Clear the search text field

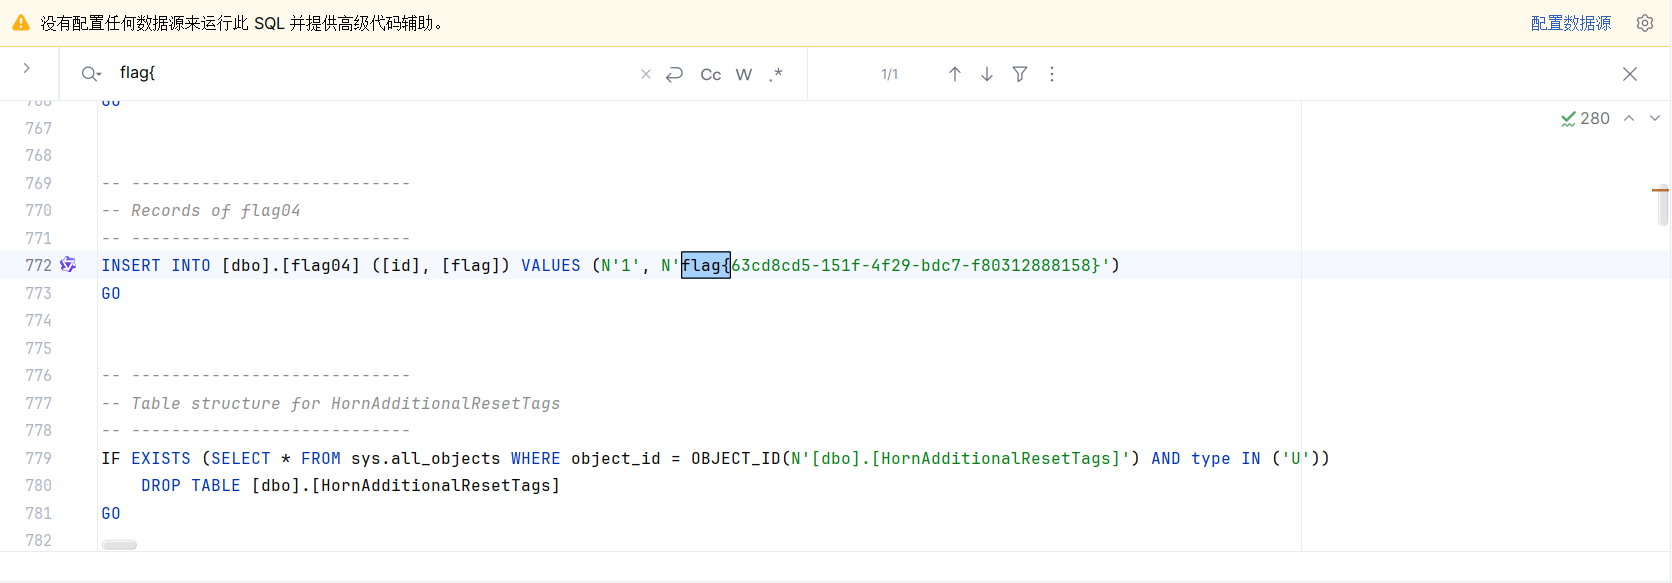coord(645,74)
